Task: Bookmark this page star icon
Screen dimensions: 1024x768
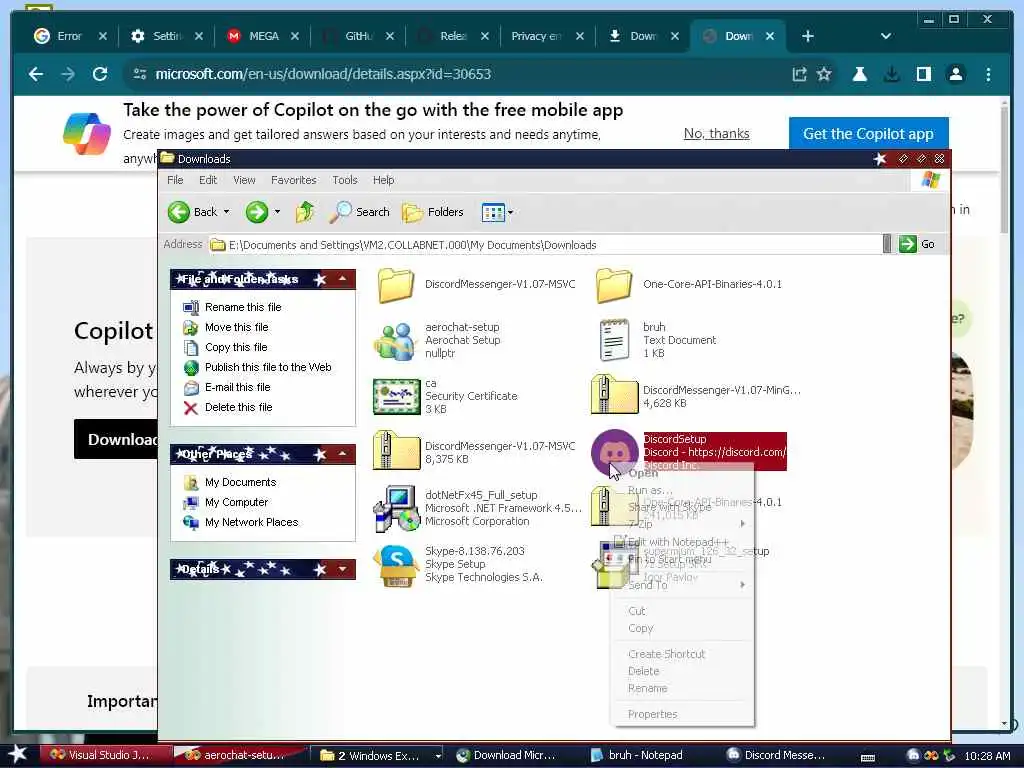Action: [824, 74]
